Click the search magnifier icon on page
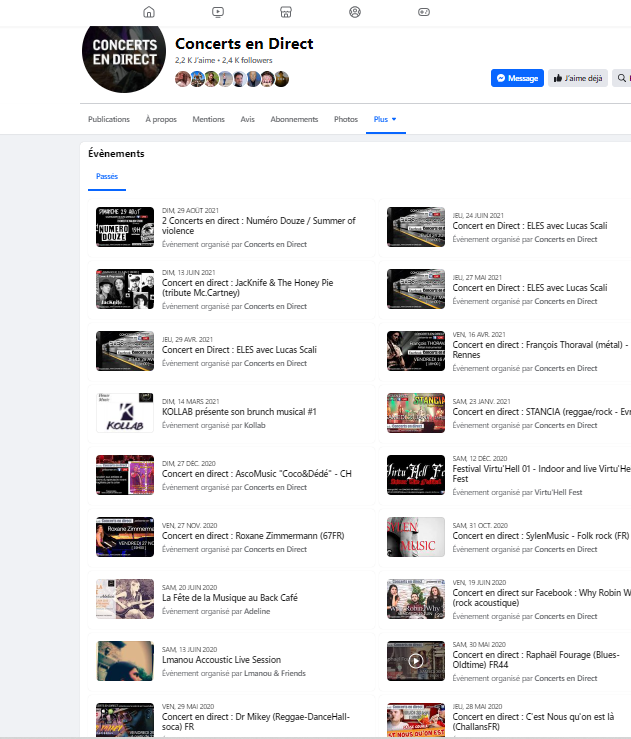 pos(622,78)
